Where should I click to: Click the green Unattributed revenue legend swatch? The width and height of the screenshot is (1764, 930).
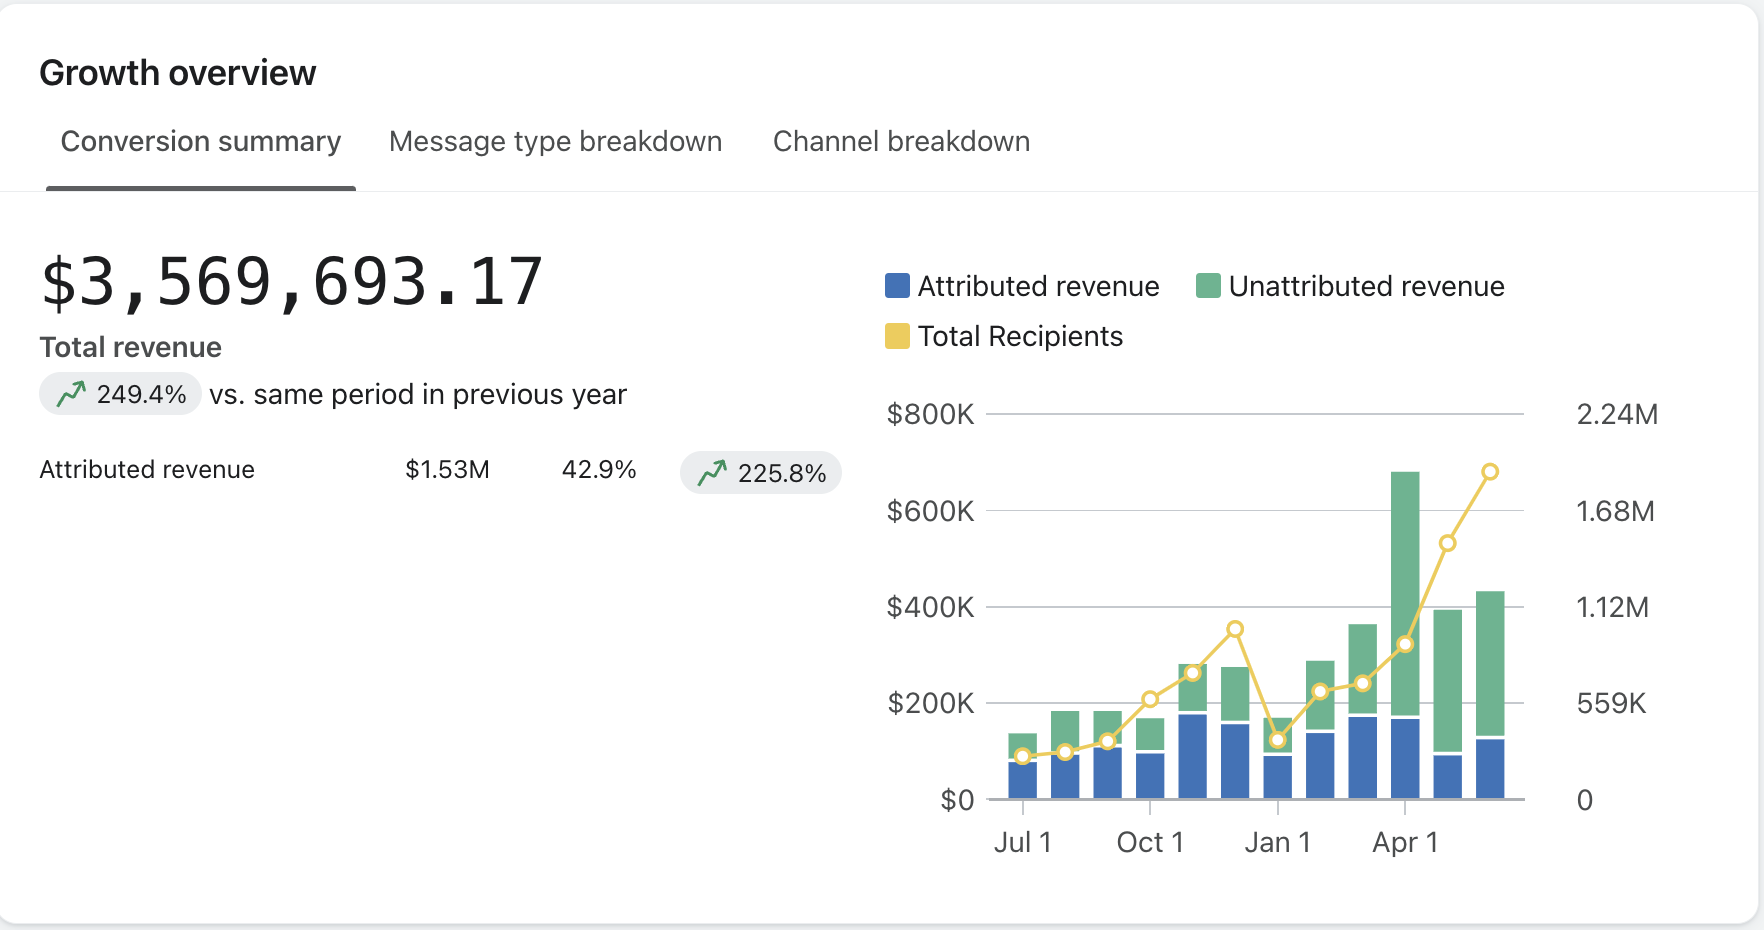[x=1208, y=286]
